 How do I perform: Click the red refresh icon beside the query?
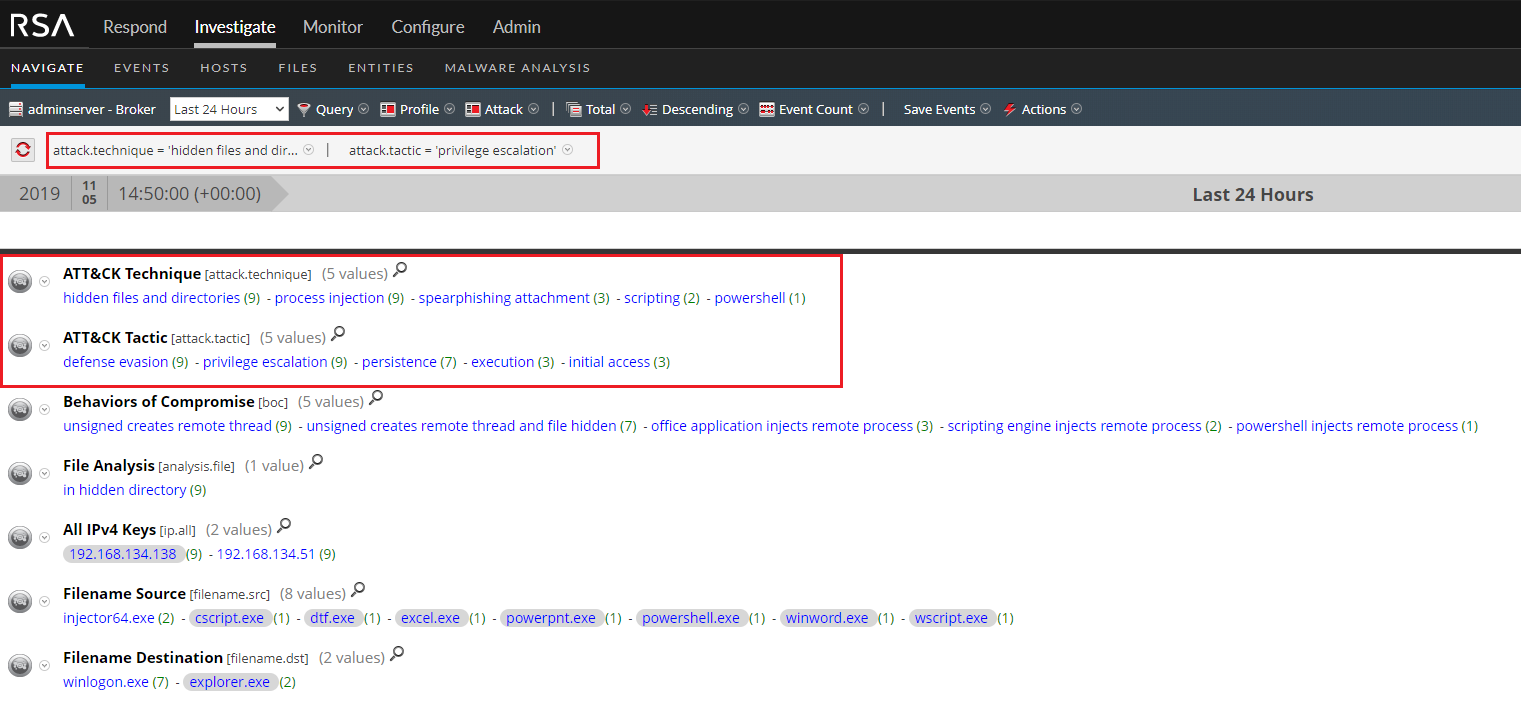tap(22, 150)
